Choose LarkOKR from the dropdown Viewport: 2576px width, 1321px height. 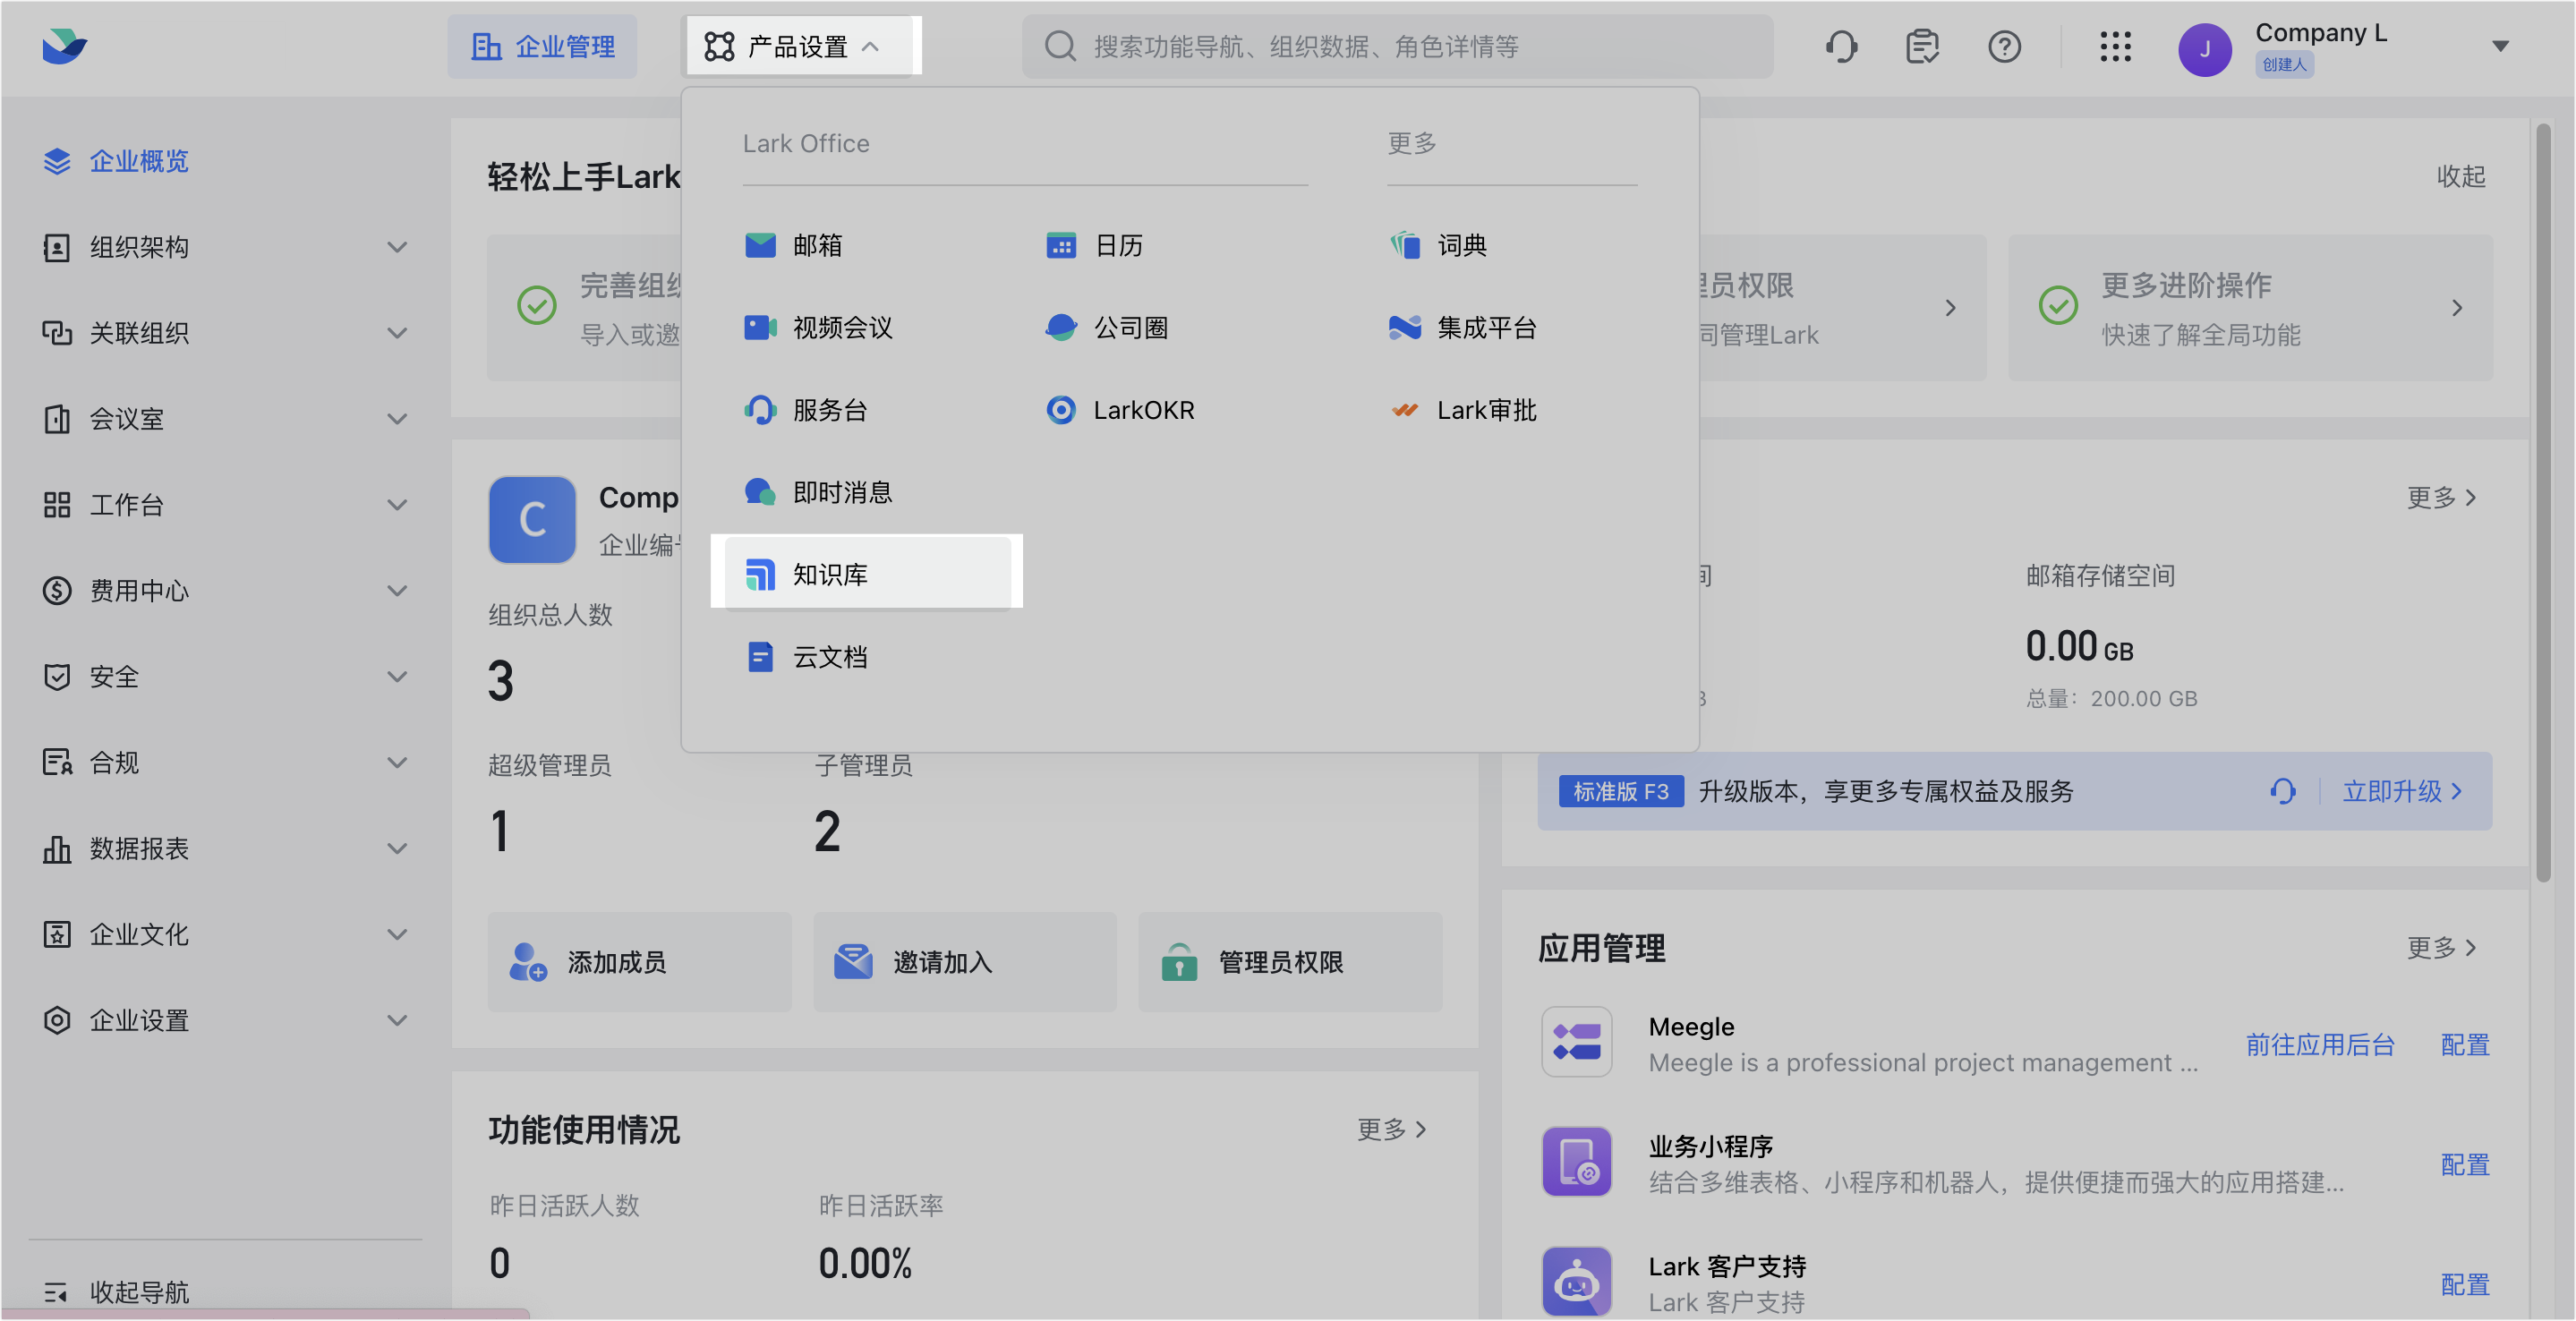point(1119,410)
